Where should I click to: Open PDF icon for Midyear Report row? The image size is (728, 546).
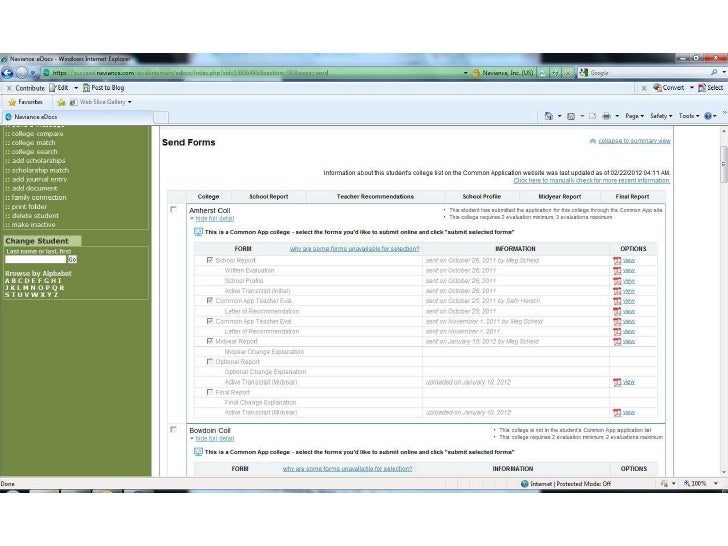(617, 342)
